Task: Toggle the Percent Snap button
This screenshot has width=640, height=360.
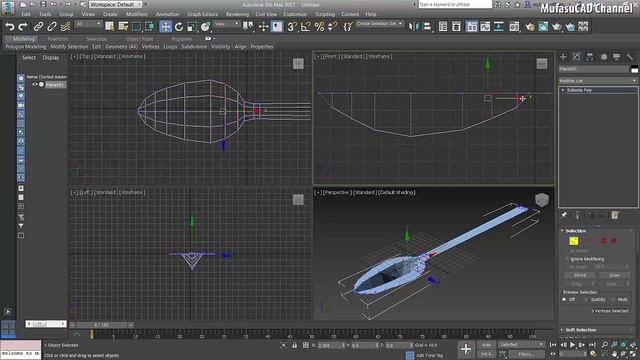Action: [319, 27]
